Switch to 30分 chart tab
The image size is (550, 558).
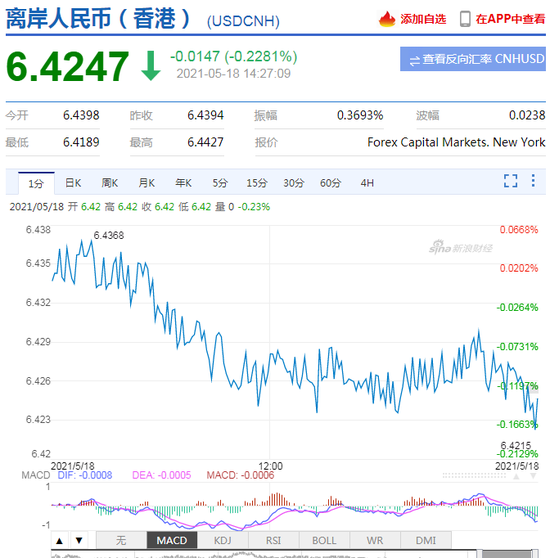[x=293, y=183]
